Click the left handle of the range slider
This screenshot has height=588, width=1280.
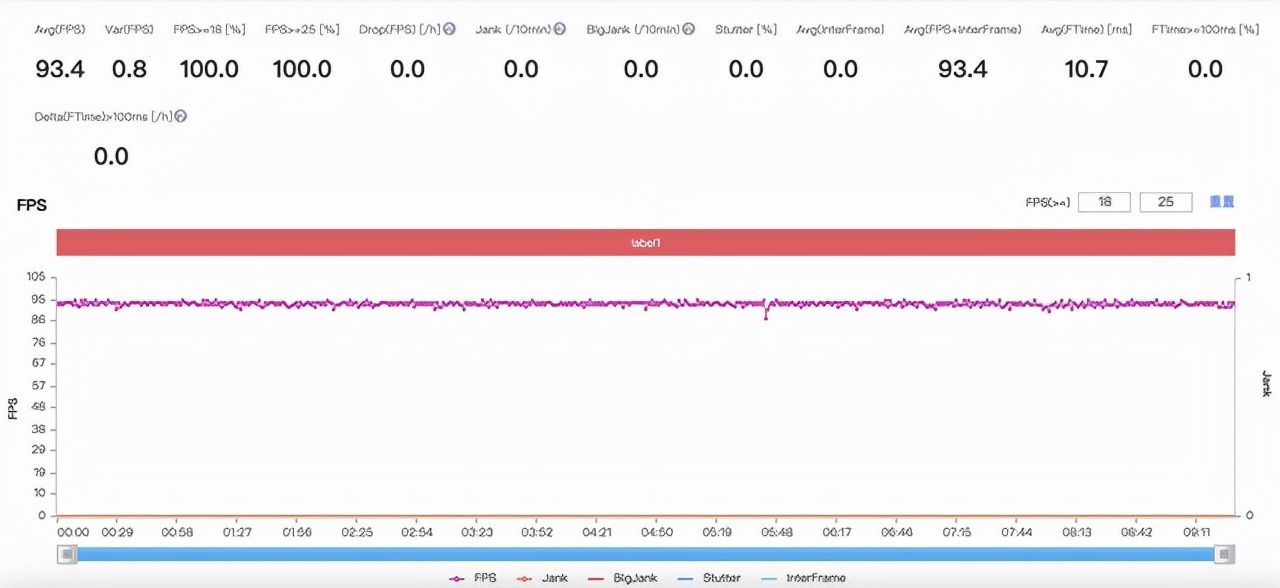point(65,553)
